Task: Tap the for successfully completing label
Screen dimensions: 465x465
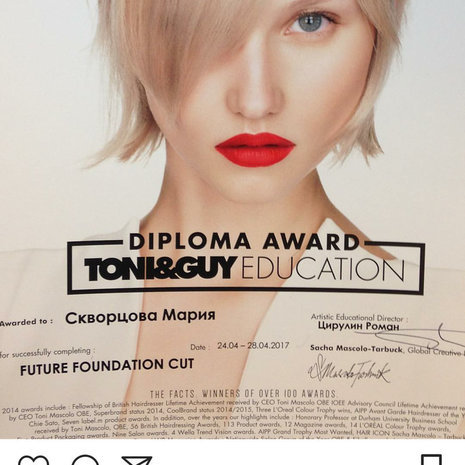Action: click(48, 353)
